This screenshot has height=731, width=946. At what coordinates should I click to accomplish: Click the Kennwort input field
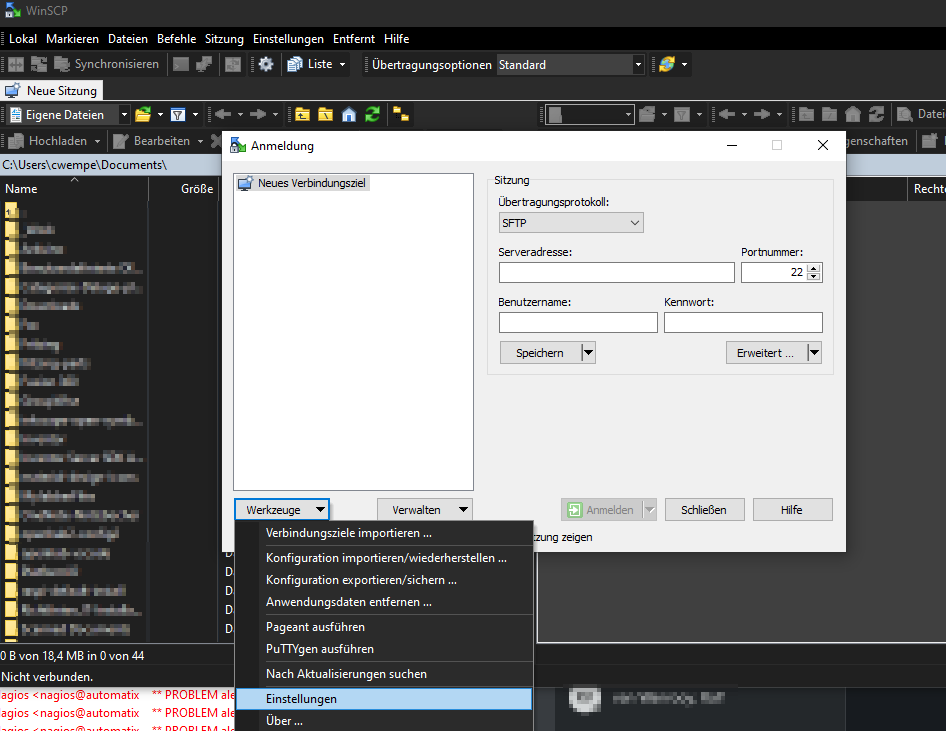click(743, 323)
